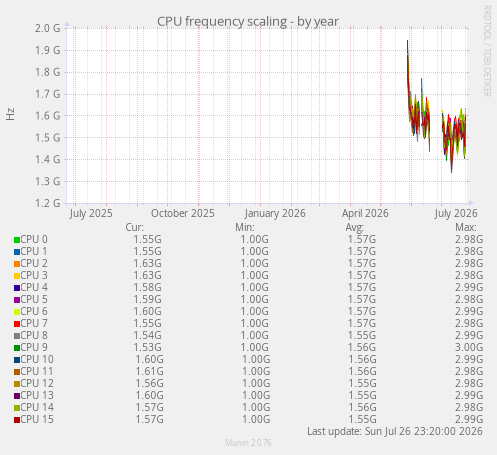Select the 'CPU 4' legend label
Screen dimensions: 497x455
pos(34,287)
